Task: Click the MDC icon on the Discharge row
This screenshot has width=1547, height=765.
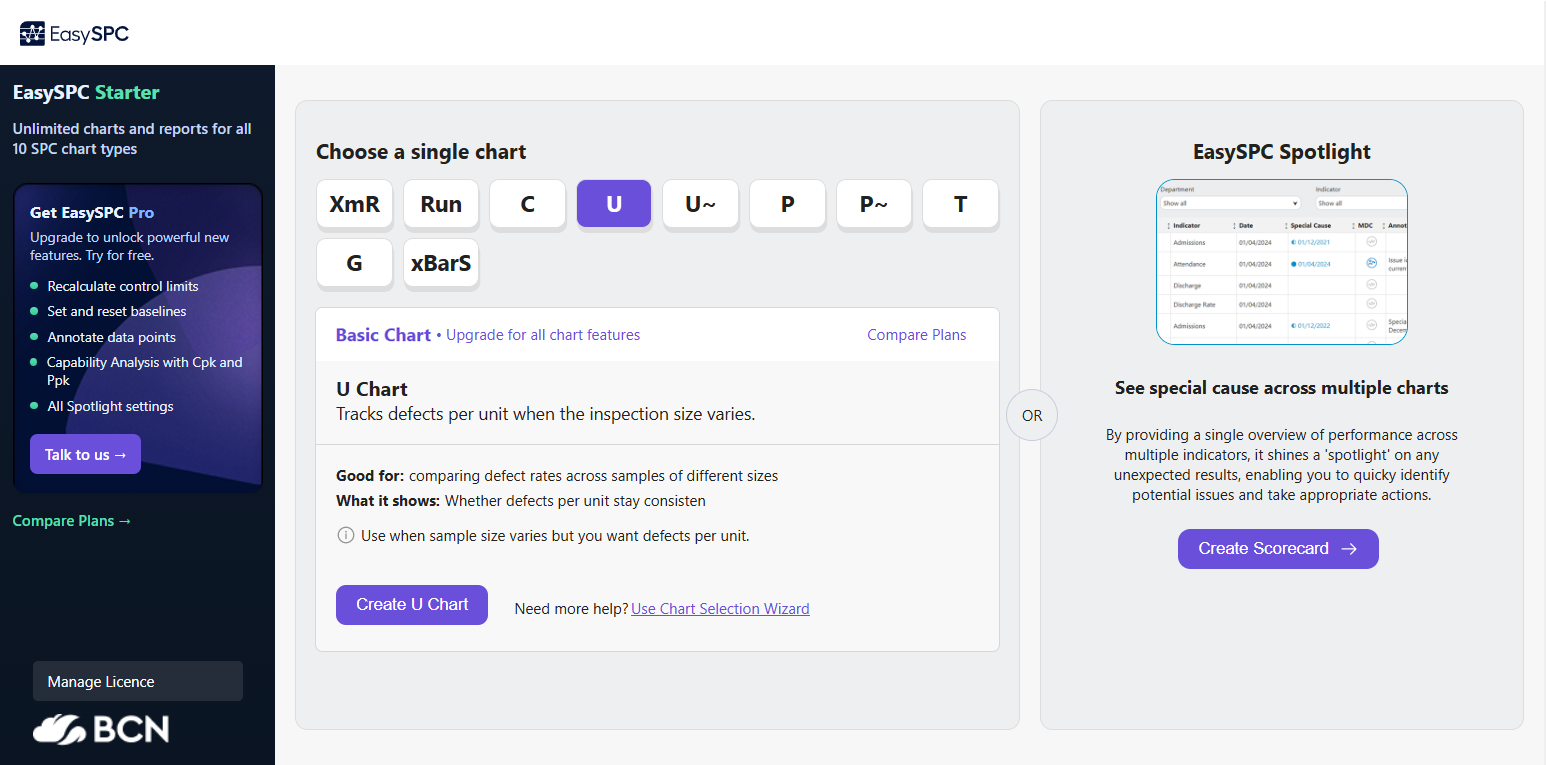Action: pos(1370,286)
